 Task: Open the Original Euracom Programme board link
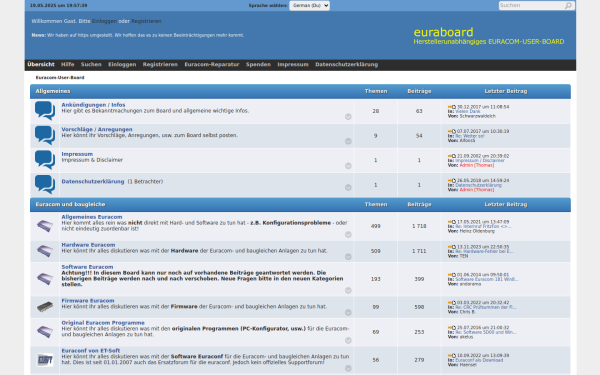click(x=103, y=323)
